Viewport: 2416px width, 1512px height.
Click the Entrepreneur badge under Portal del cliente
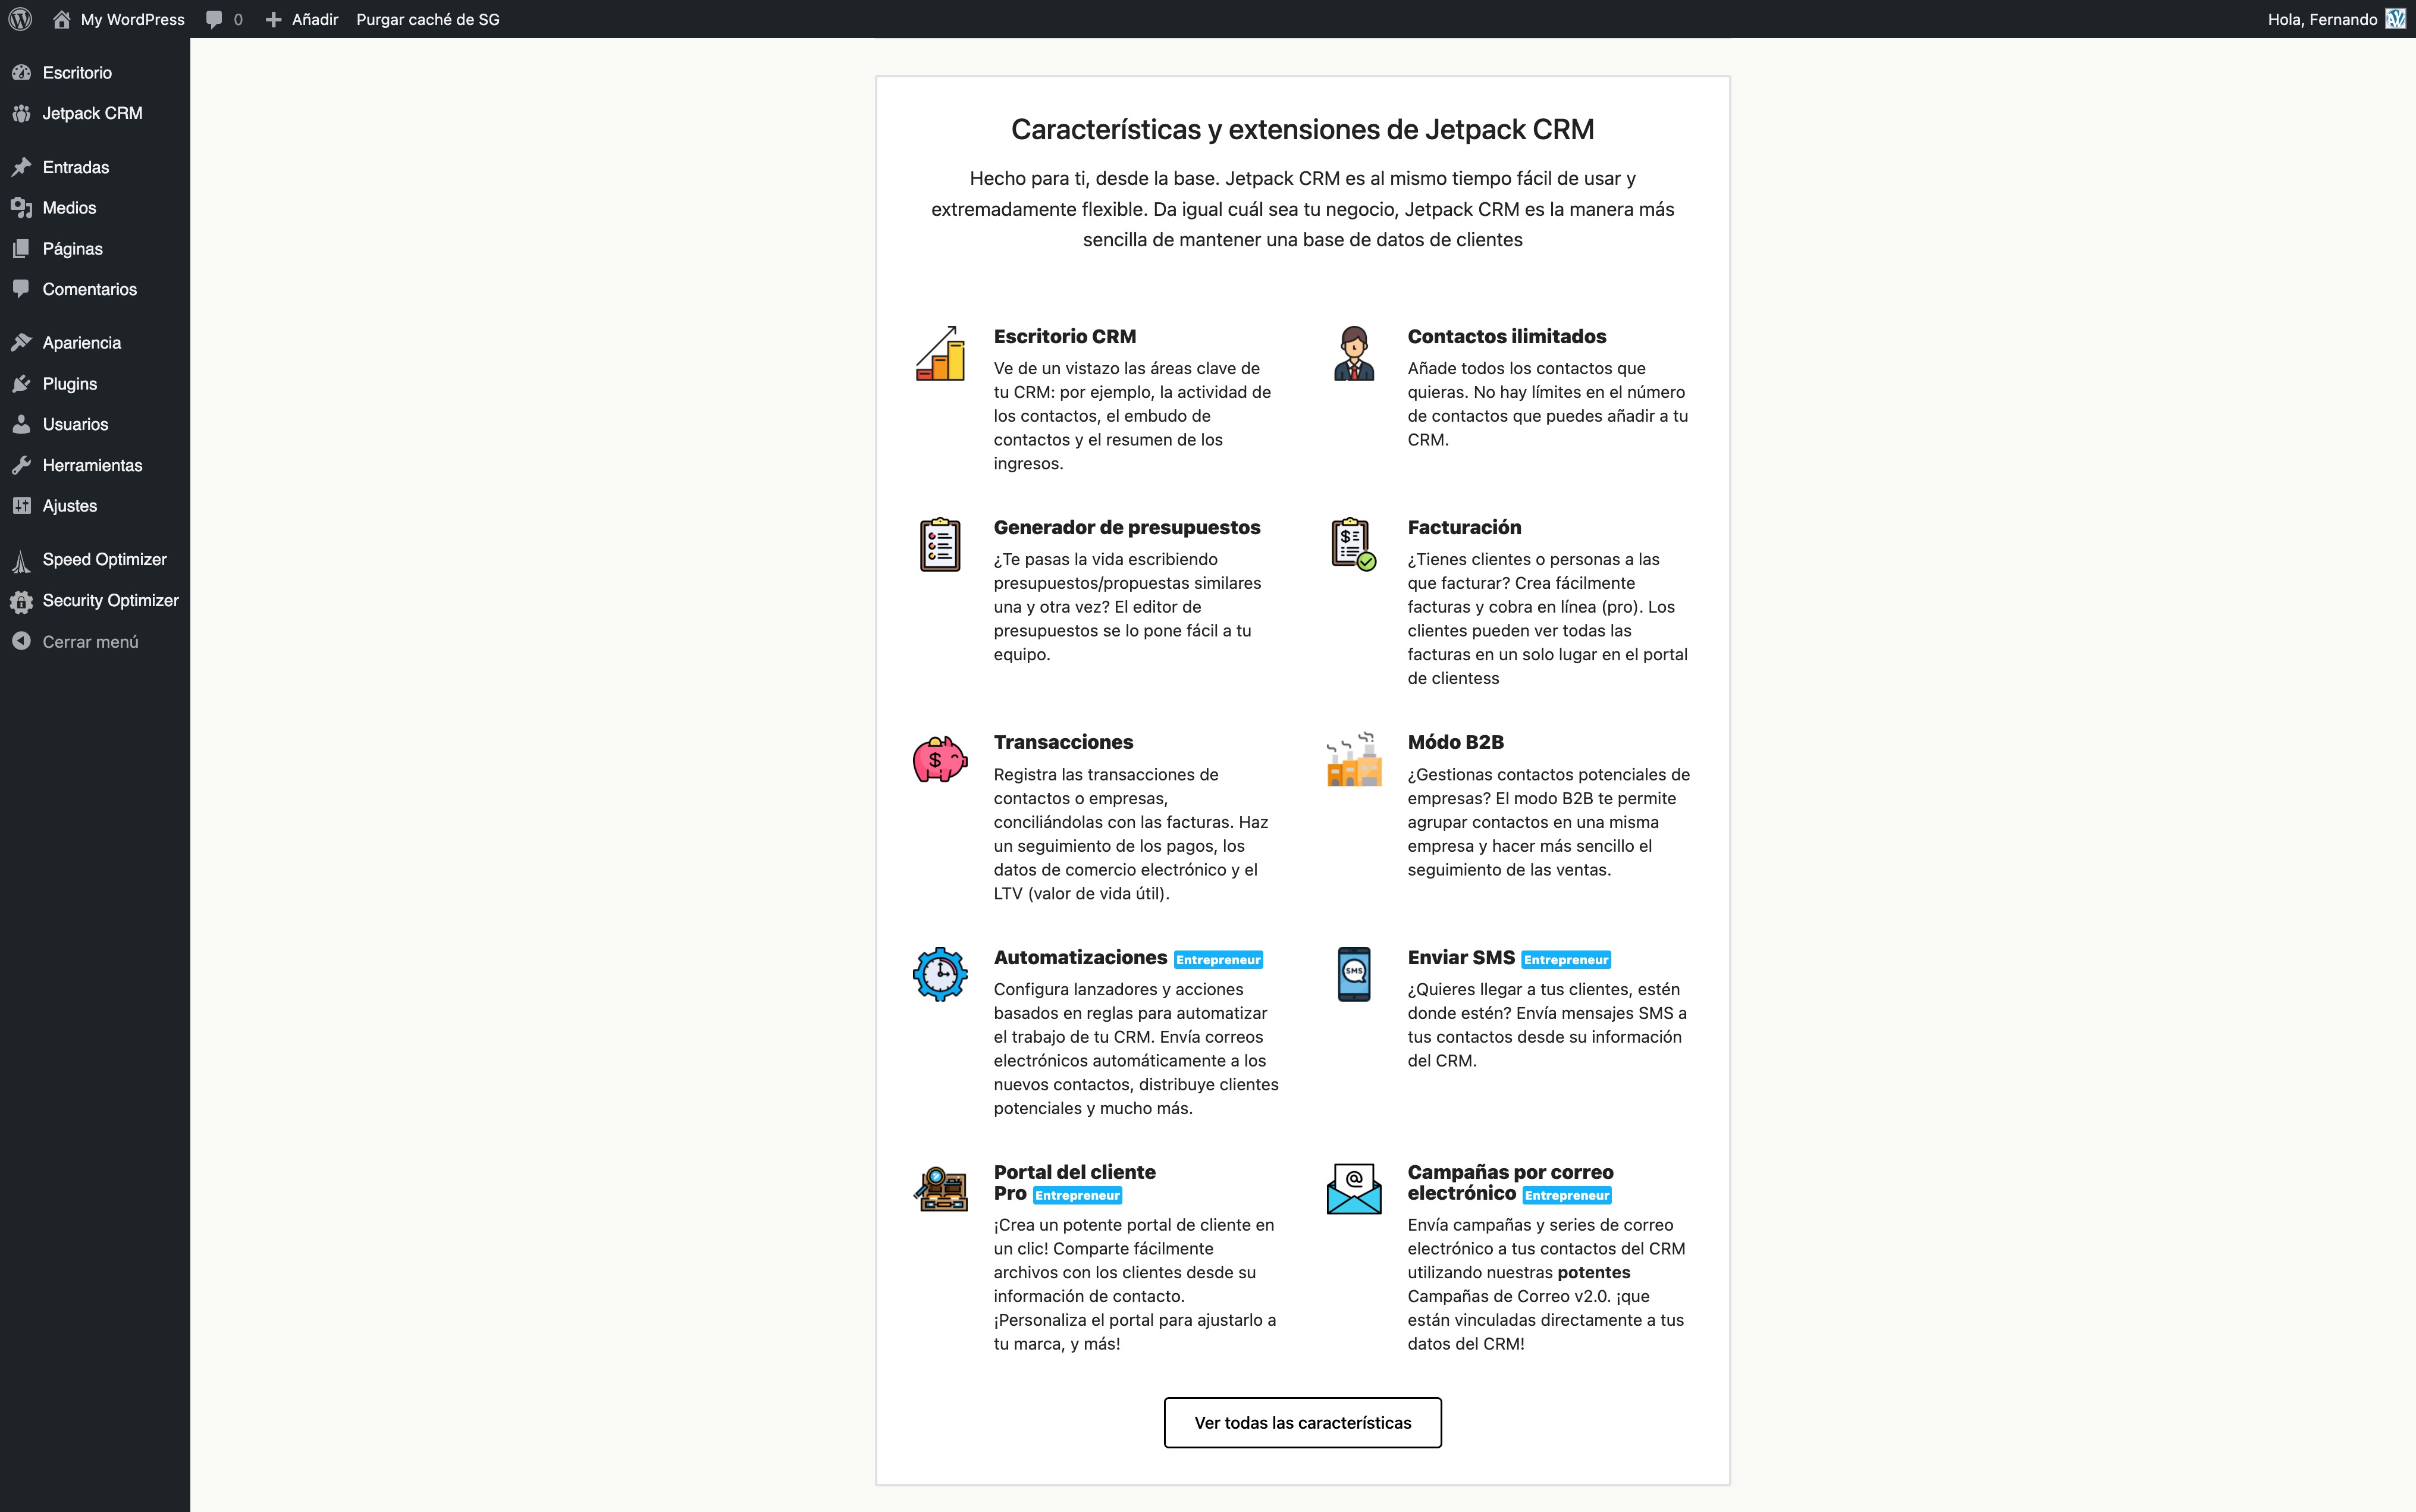click(x=1077, y=1195)
